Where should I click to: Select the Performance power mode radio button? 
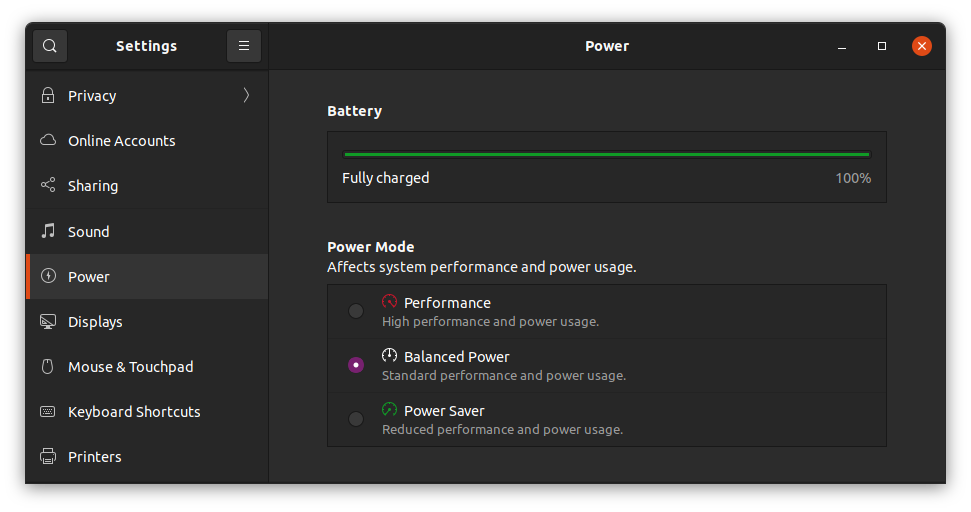coord(356,311)
